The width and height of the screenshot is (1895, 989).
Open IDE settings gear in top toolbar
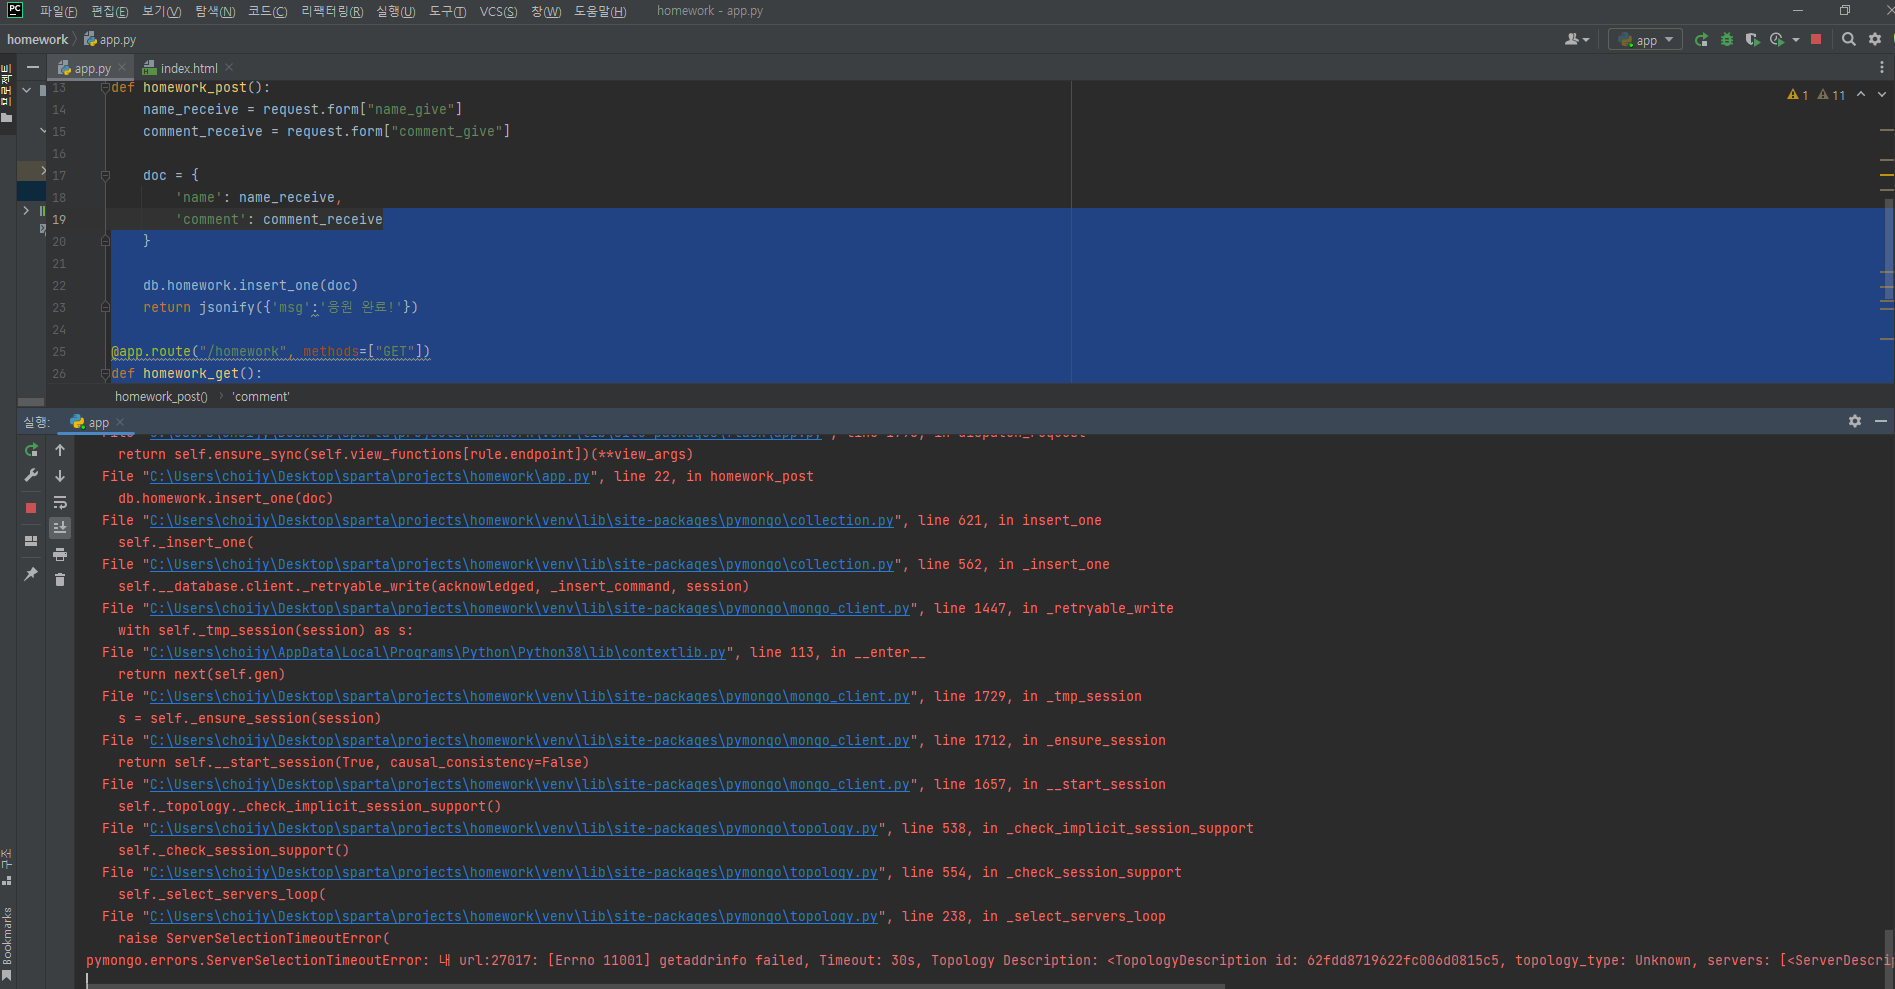[x=1875, y=39]
